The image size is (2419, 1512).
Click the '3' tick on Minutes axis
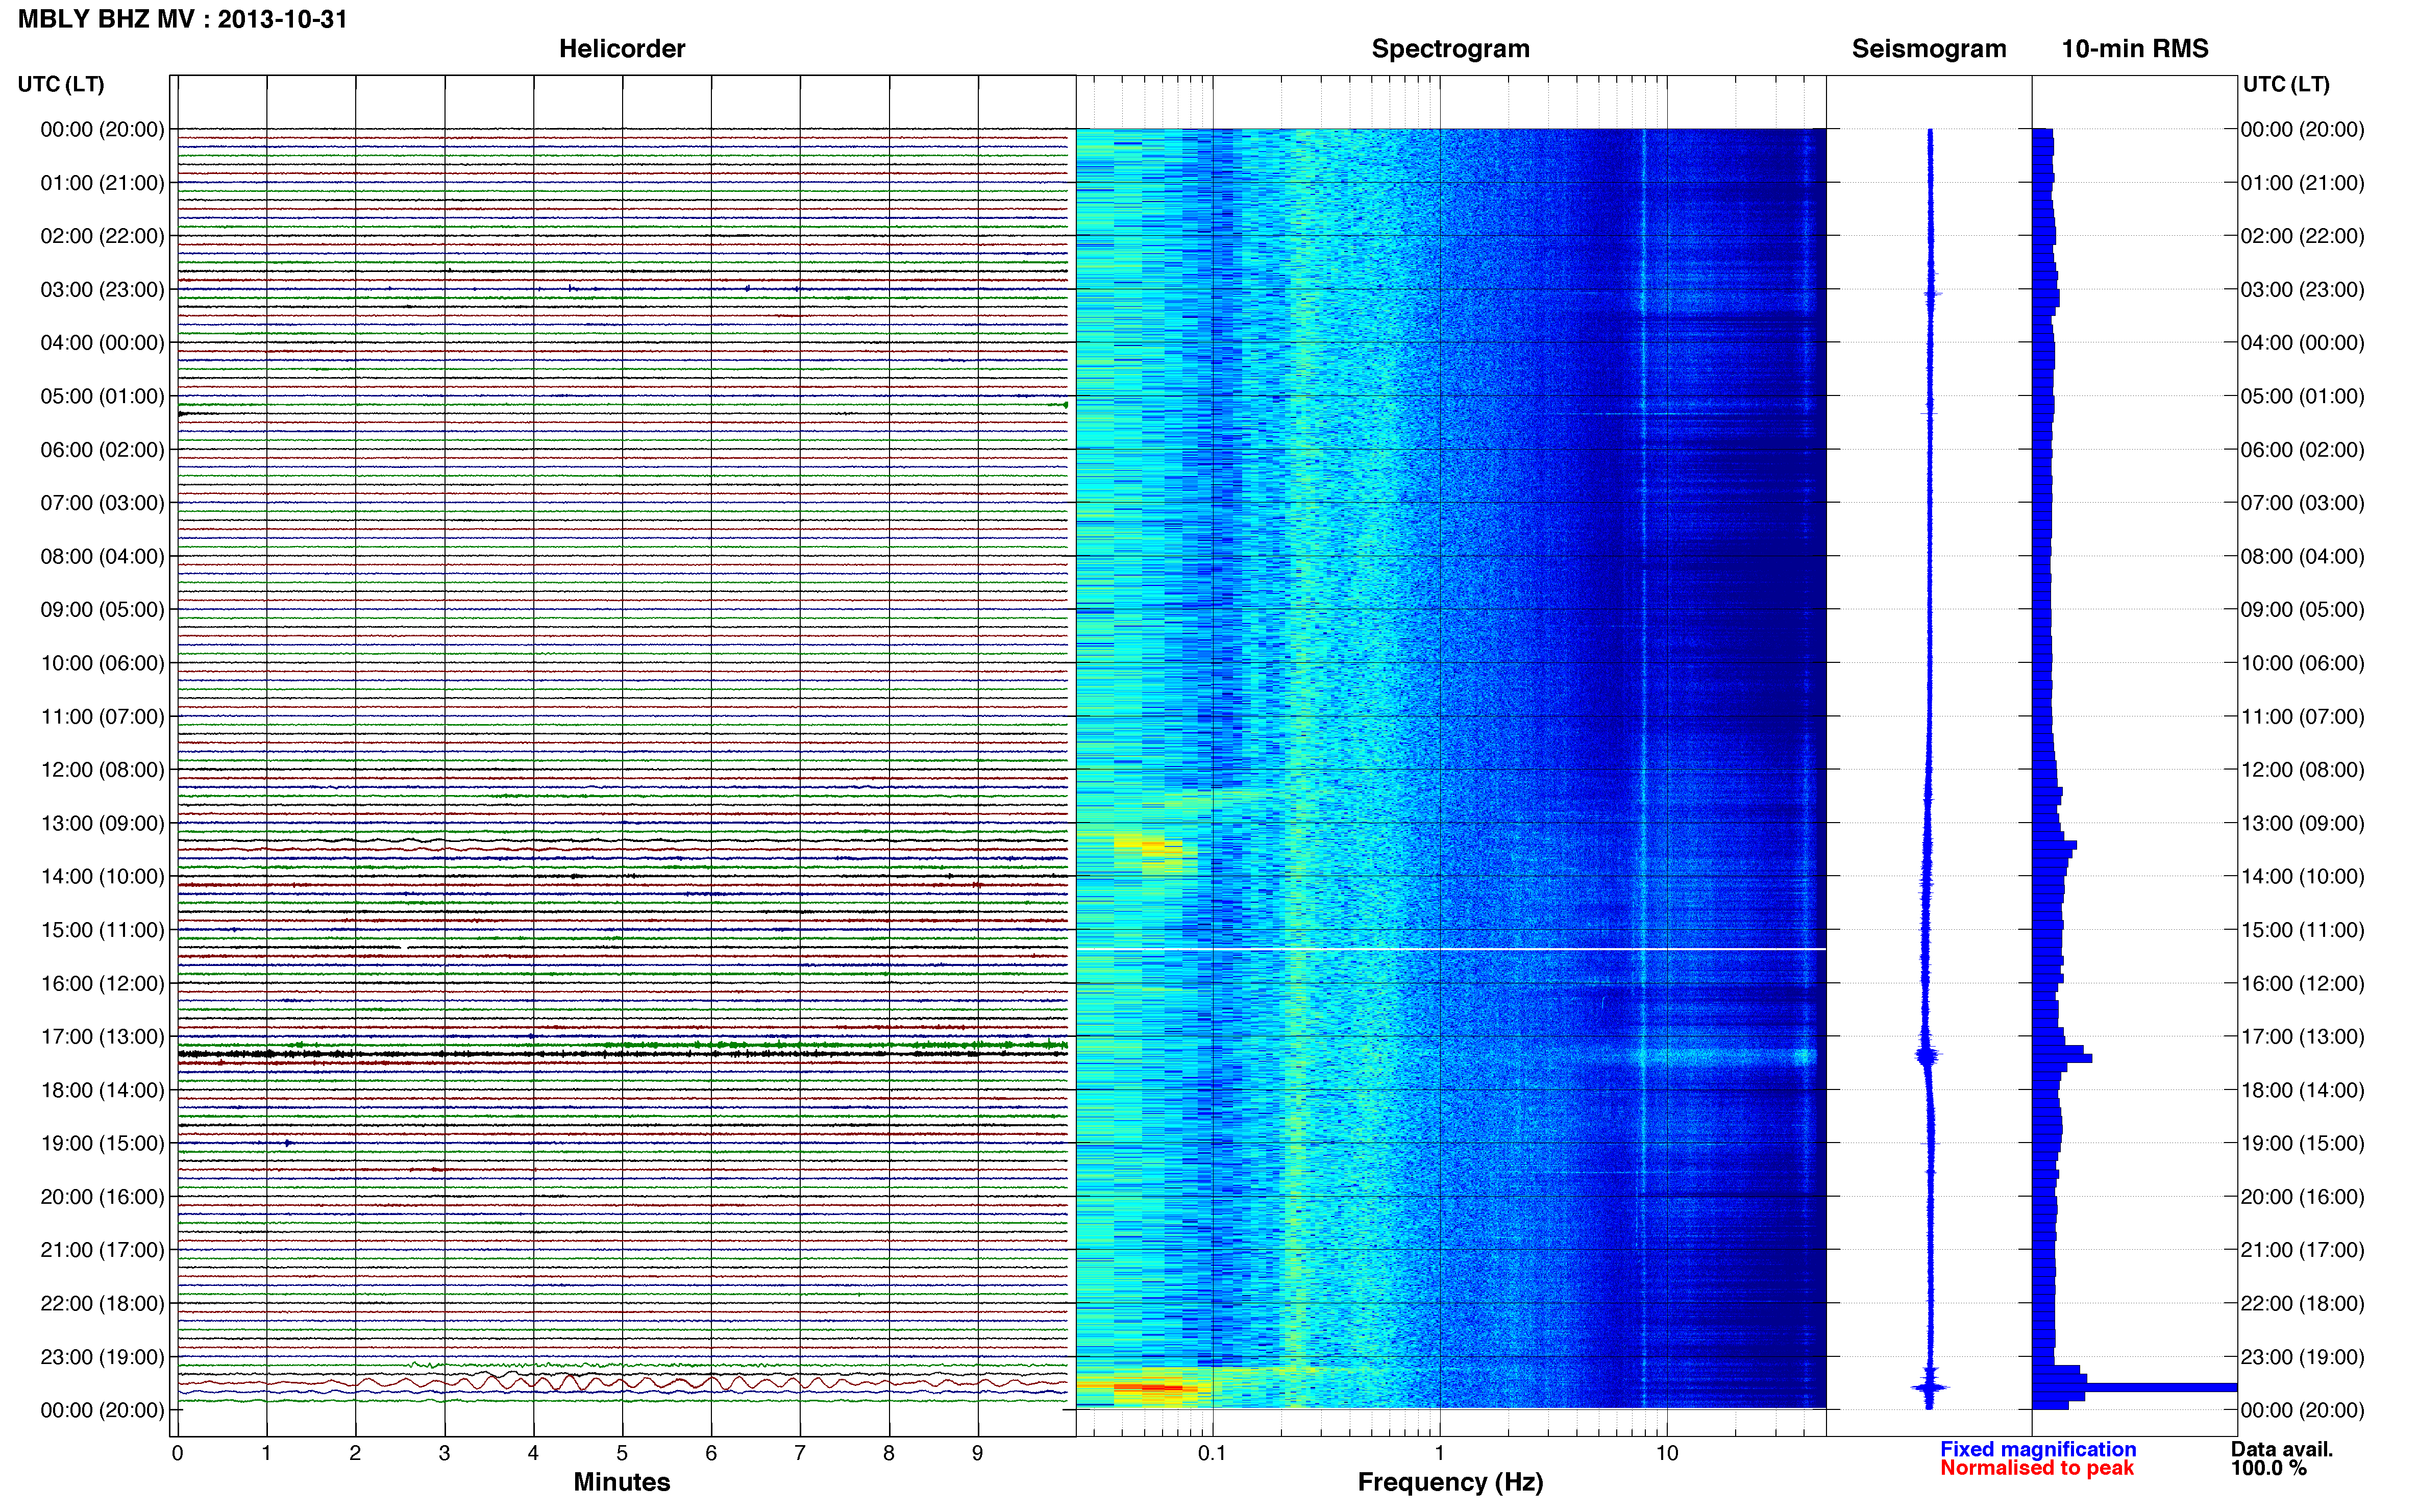[444, 1453]
